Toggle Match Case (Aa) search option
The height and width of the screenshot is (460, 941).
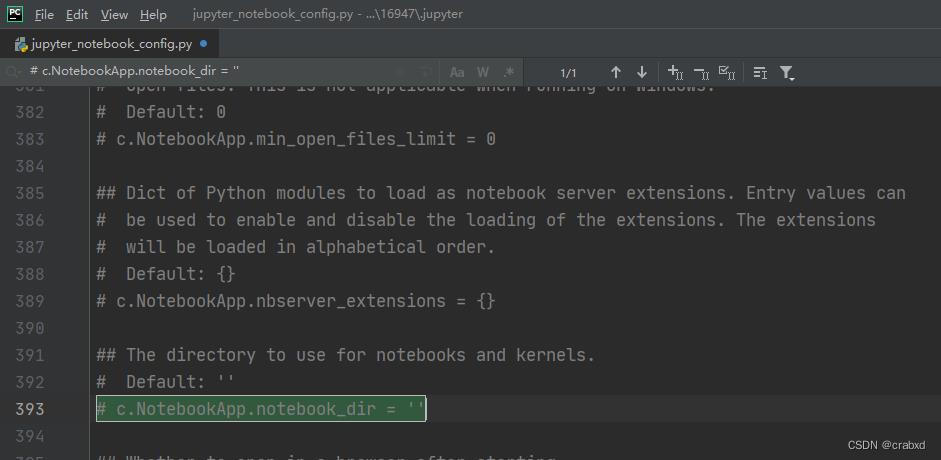coord(457,73)
